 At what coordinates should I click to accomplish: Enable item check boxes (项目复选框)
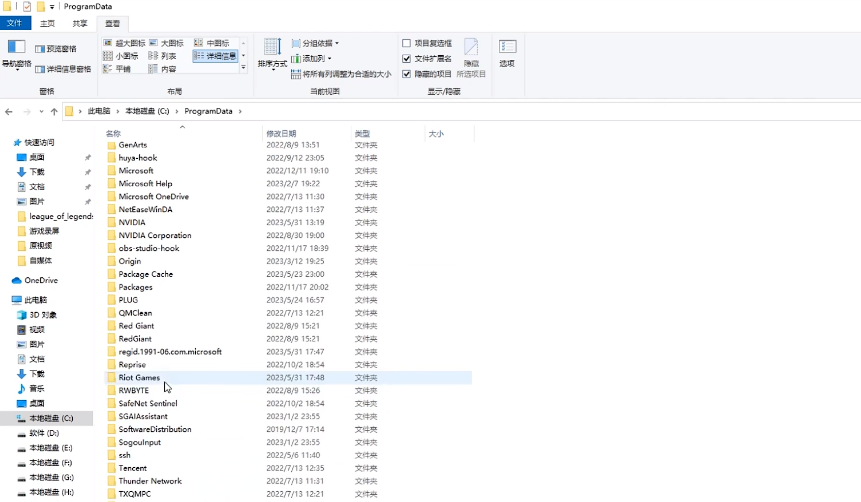pos(427,43)
